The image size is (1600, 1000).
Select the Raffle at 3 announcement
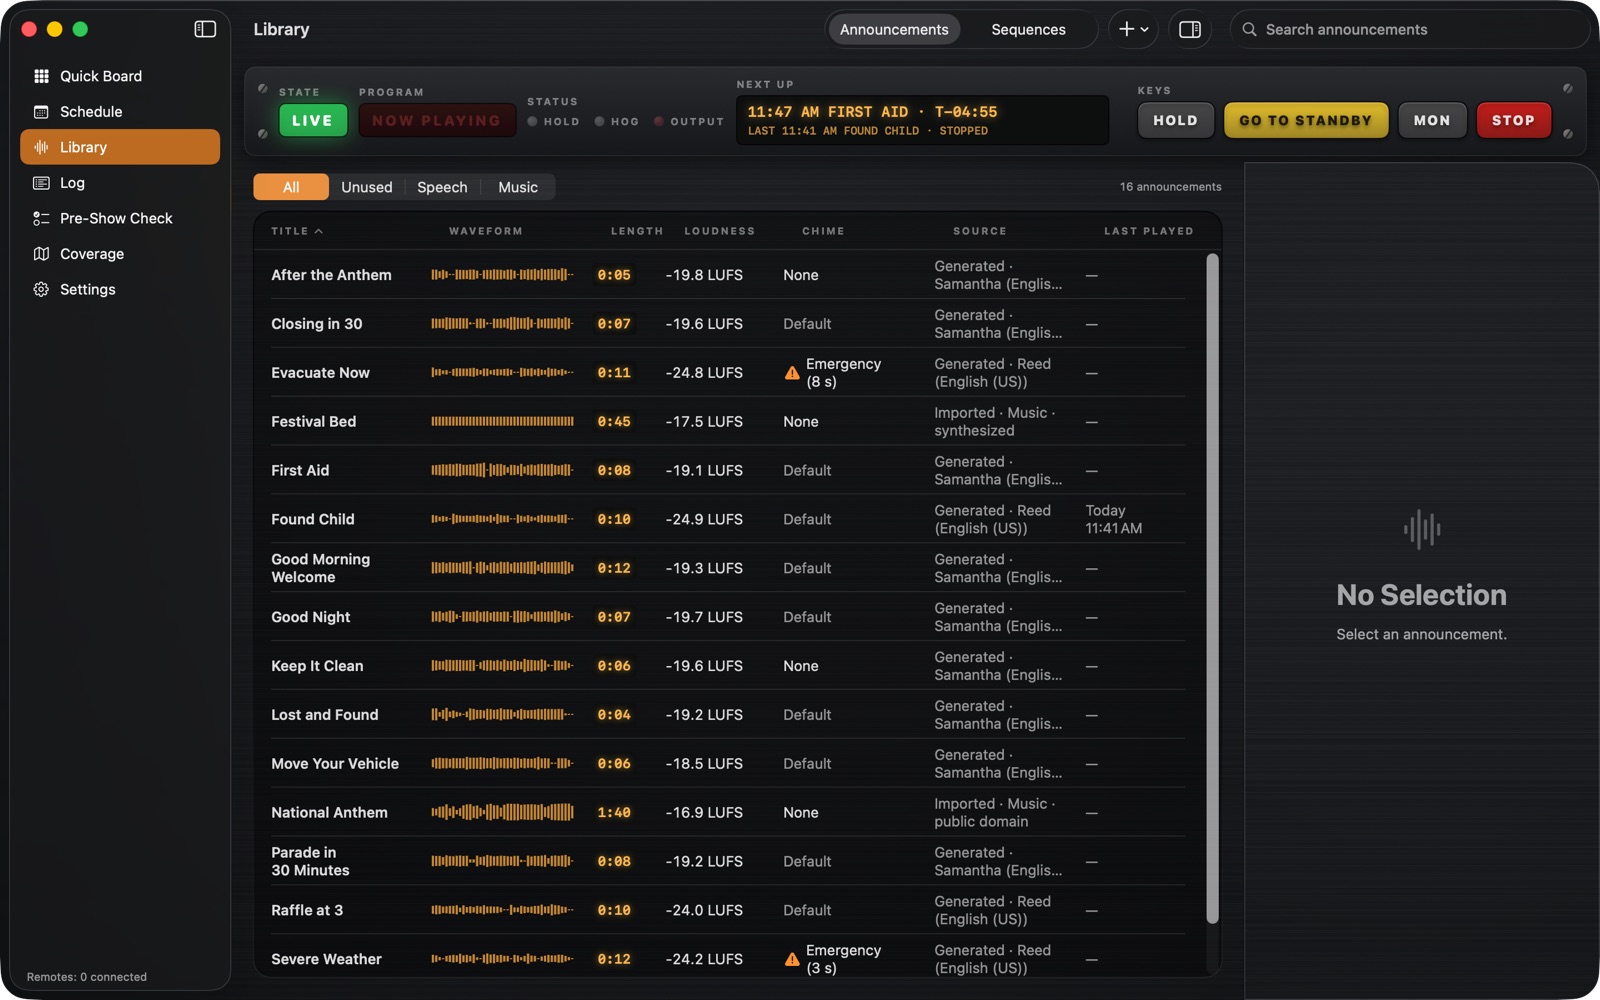[728, 910]
